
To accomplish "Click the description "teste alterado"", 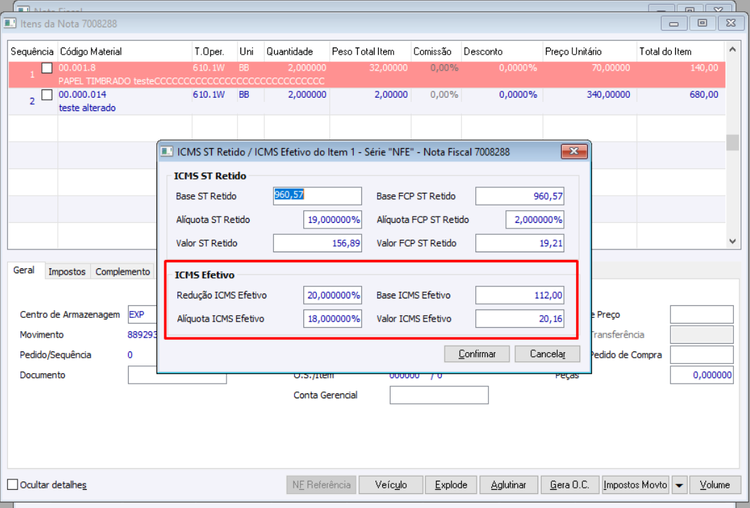I will 87,108.
